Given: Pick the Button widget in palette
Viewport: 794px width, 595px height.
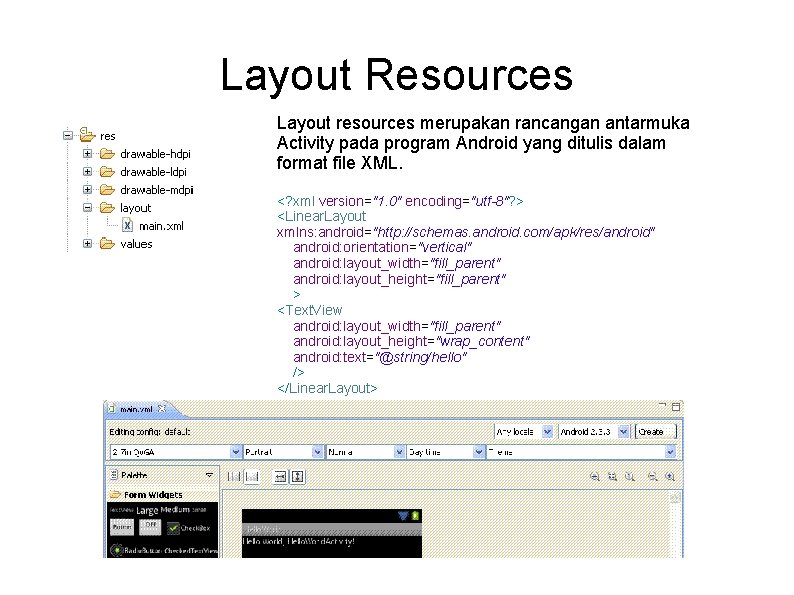Looking at the screenshot, I should 122,527.
